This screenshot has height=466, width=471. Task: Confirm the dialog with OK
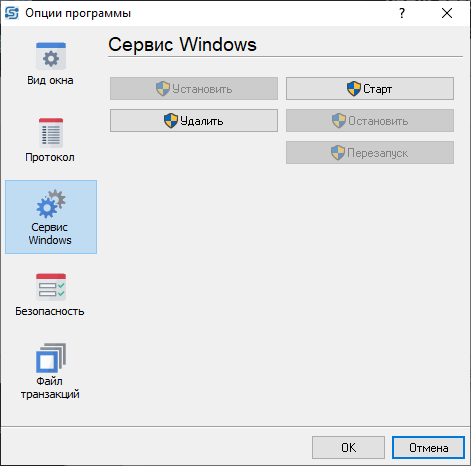[348, 448]
